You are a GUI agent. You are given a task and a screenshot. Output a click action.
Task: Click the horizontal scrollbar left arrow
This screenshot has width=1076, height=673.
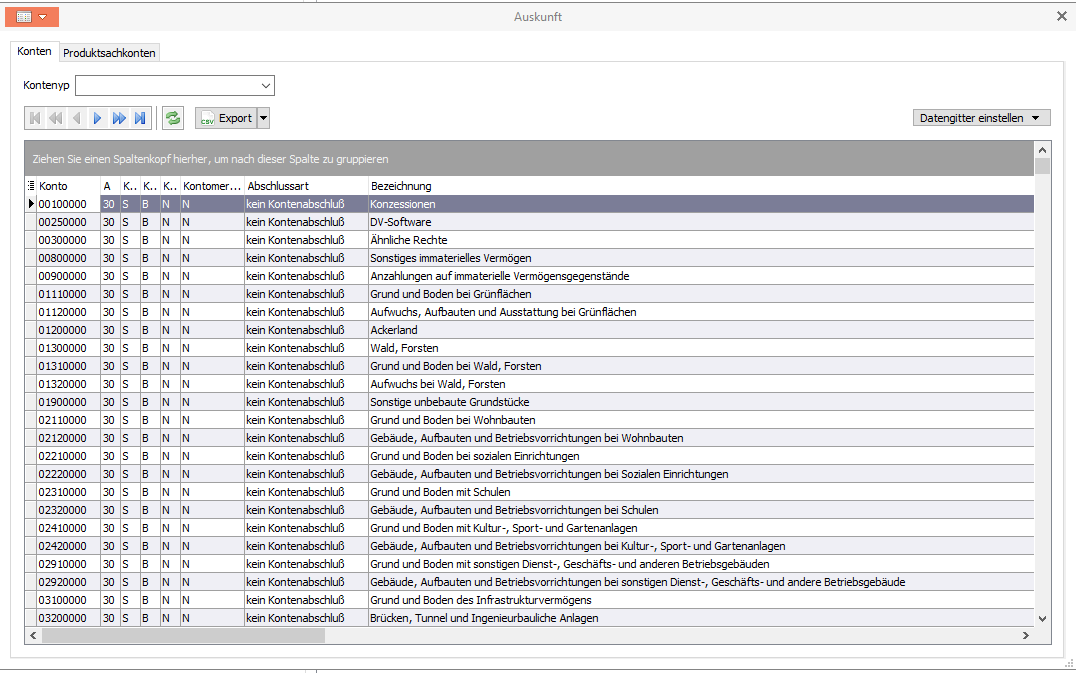click(x=33, y=636)
